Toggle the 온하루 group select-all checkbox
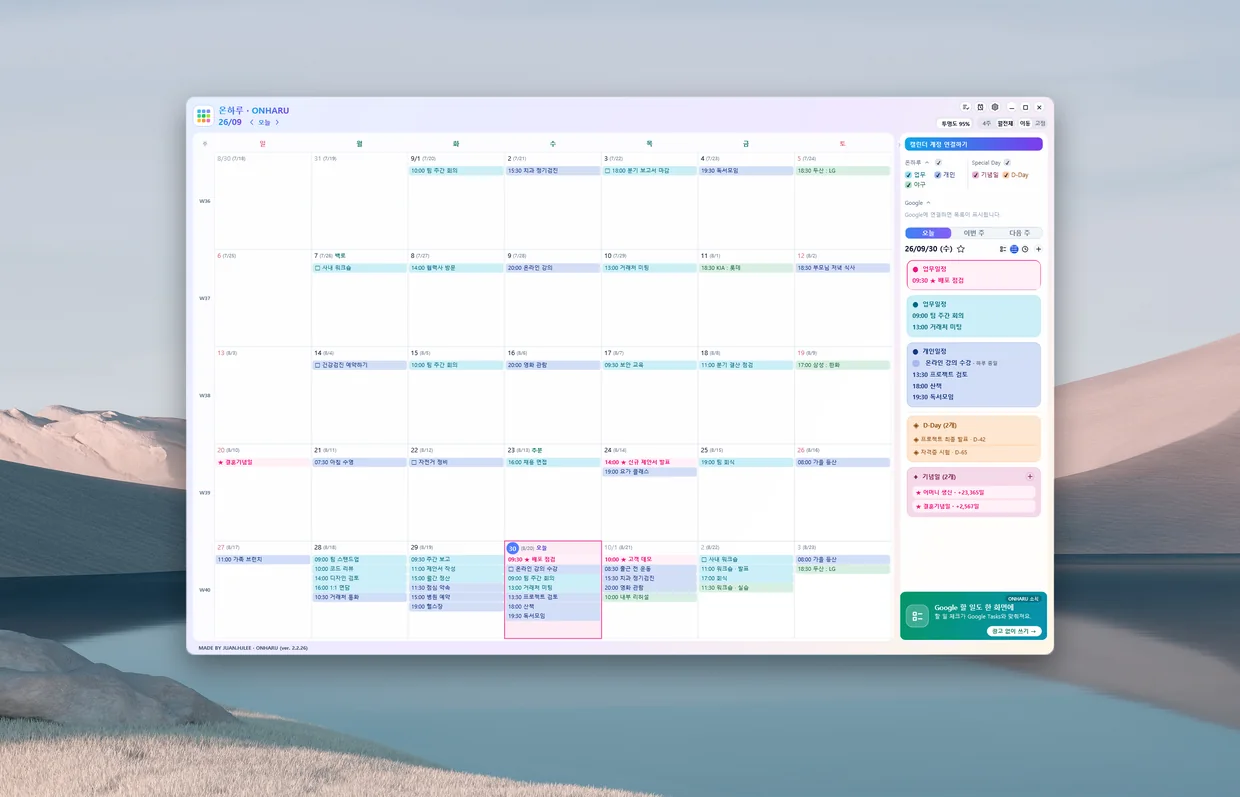 pyautogui.click(x=938, y=162)
